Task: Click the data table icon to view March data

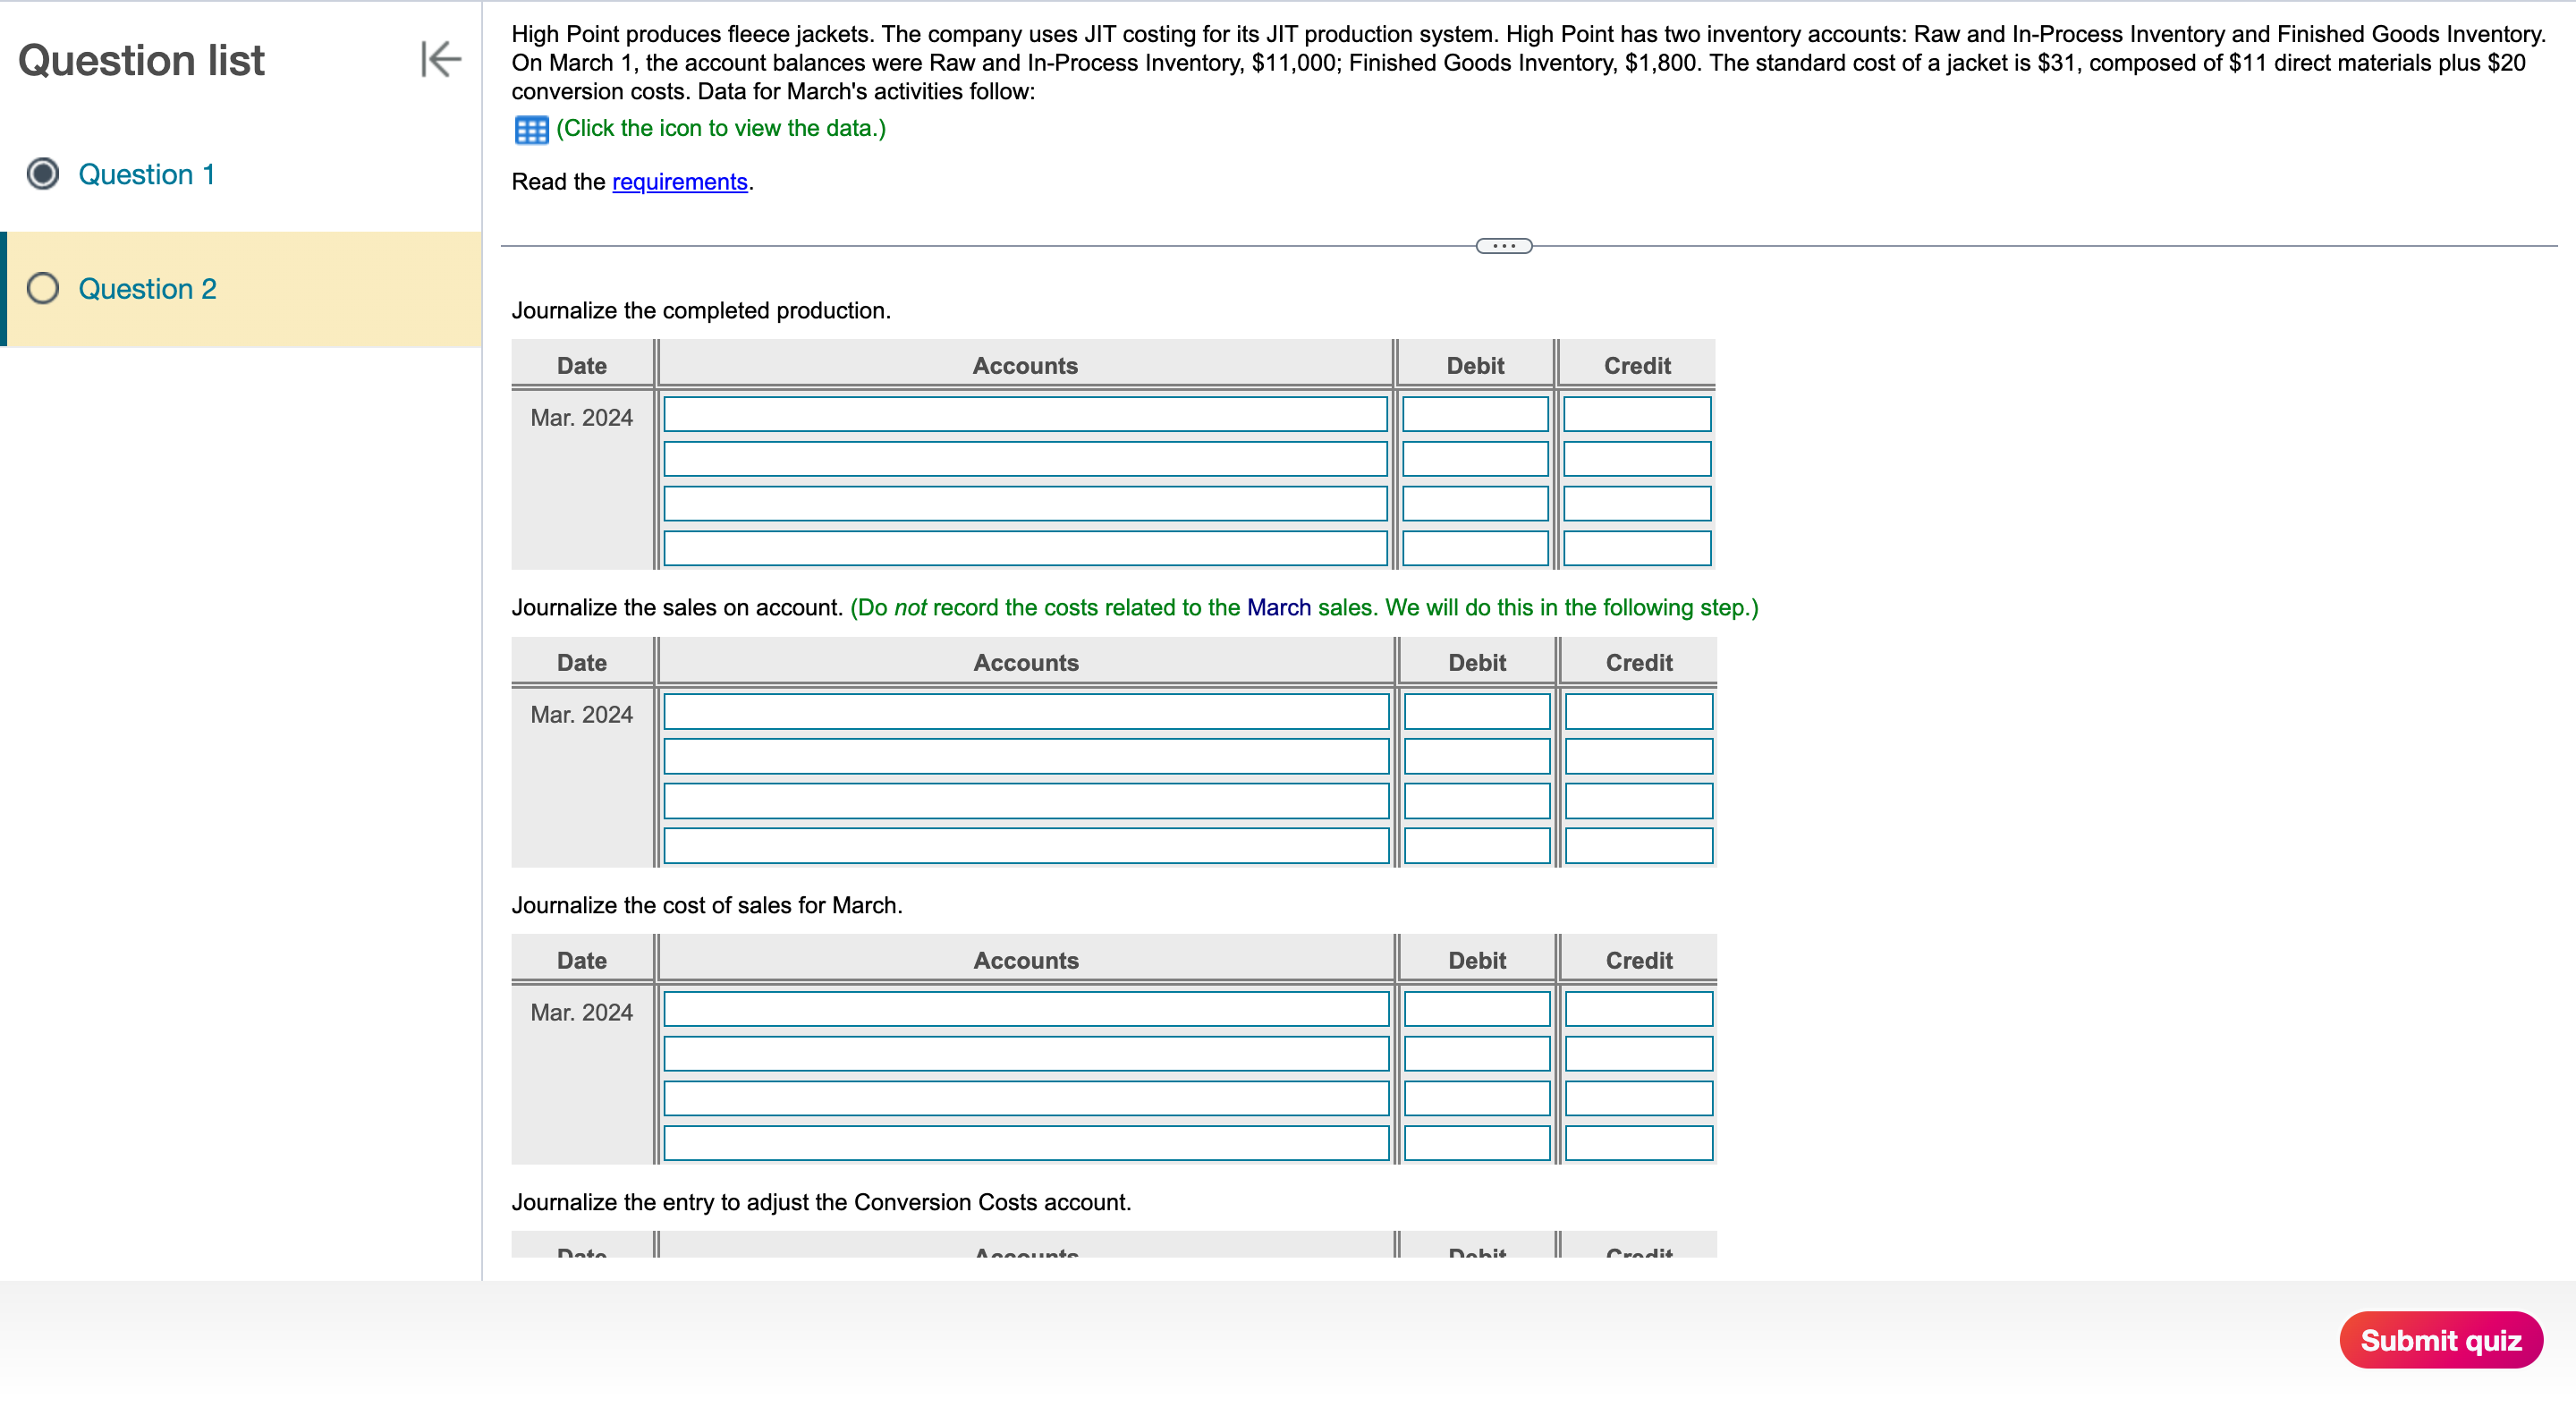Action: coord(530,128)
